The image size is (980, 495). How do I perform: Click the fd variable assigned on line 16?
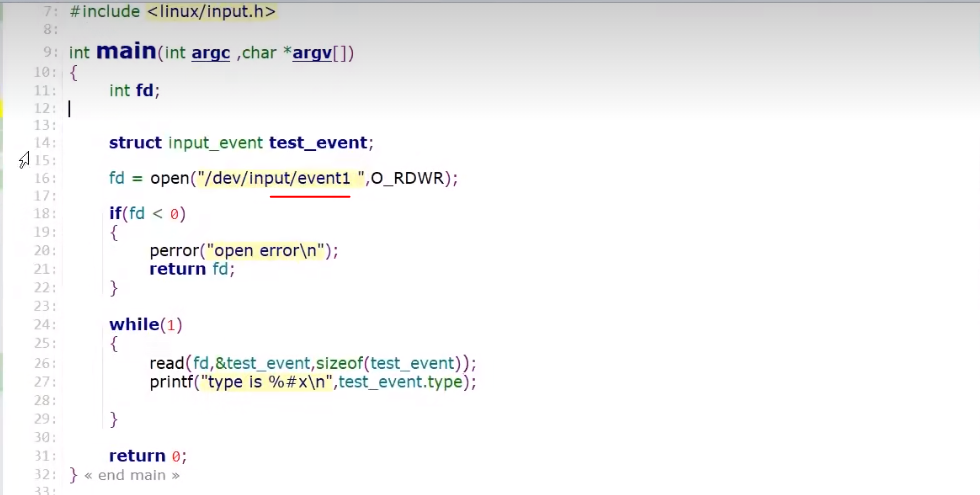pos(117,179)
